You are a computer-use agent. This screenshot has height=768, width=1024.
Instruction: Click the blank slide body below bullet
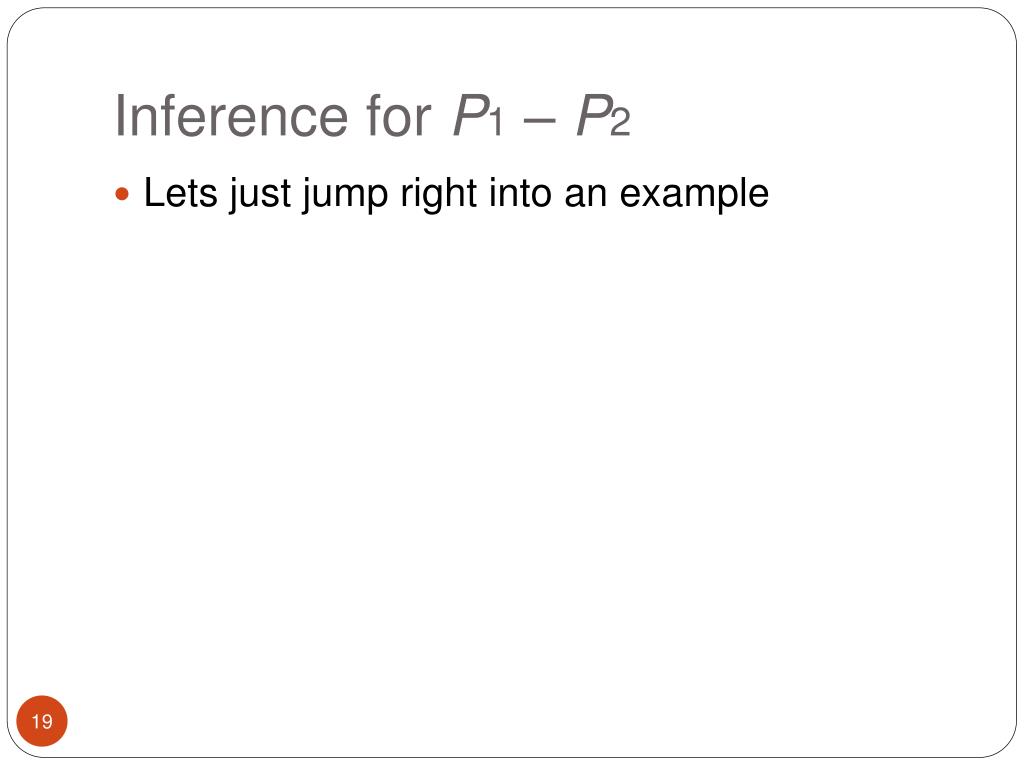point(512,457)
